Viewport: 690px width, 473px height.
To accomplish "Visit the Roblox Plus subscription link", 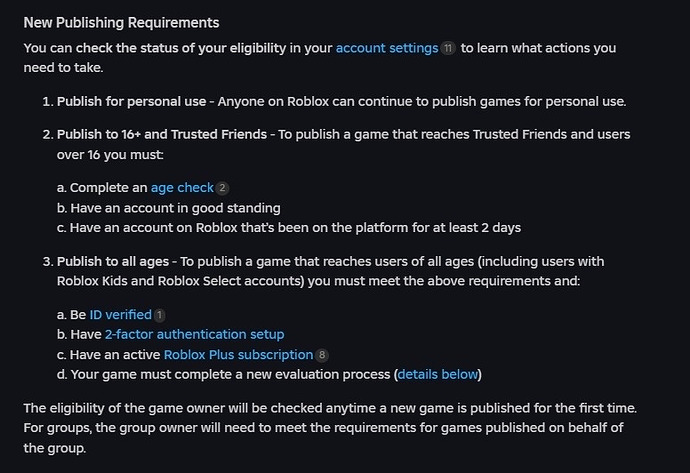I will [239, 355].
